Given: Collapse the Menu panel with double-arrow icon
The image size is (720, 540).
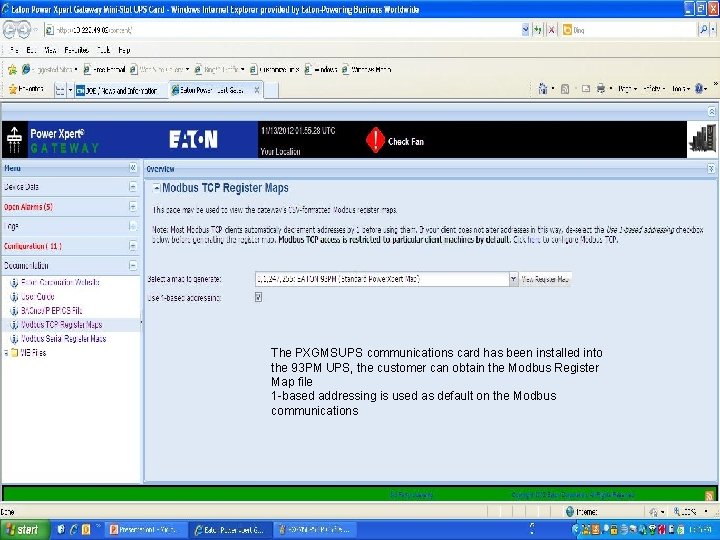Looking at the screenshot, I should (133, 168).
